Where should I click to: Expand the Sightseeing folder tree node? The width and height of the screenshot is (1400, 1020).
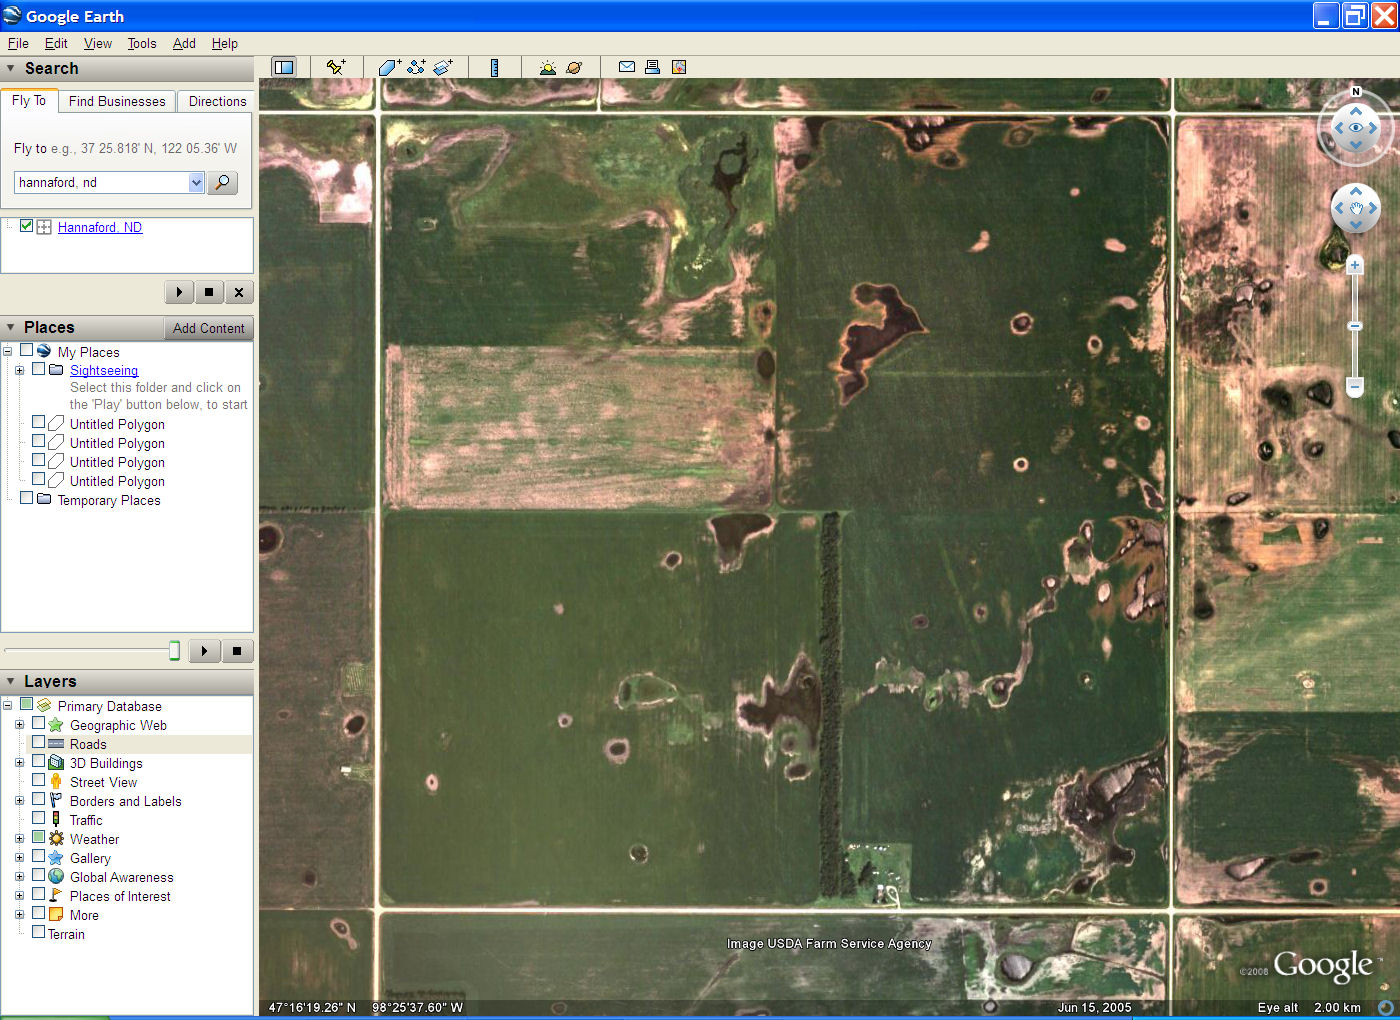(19, 370)
